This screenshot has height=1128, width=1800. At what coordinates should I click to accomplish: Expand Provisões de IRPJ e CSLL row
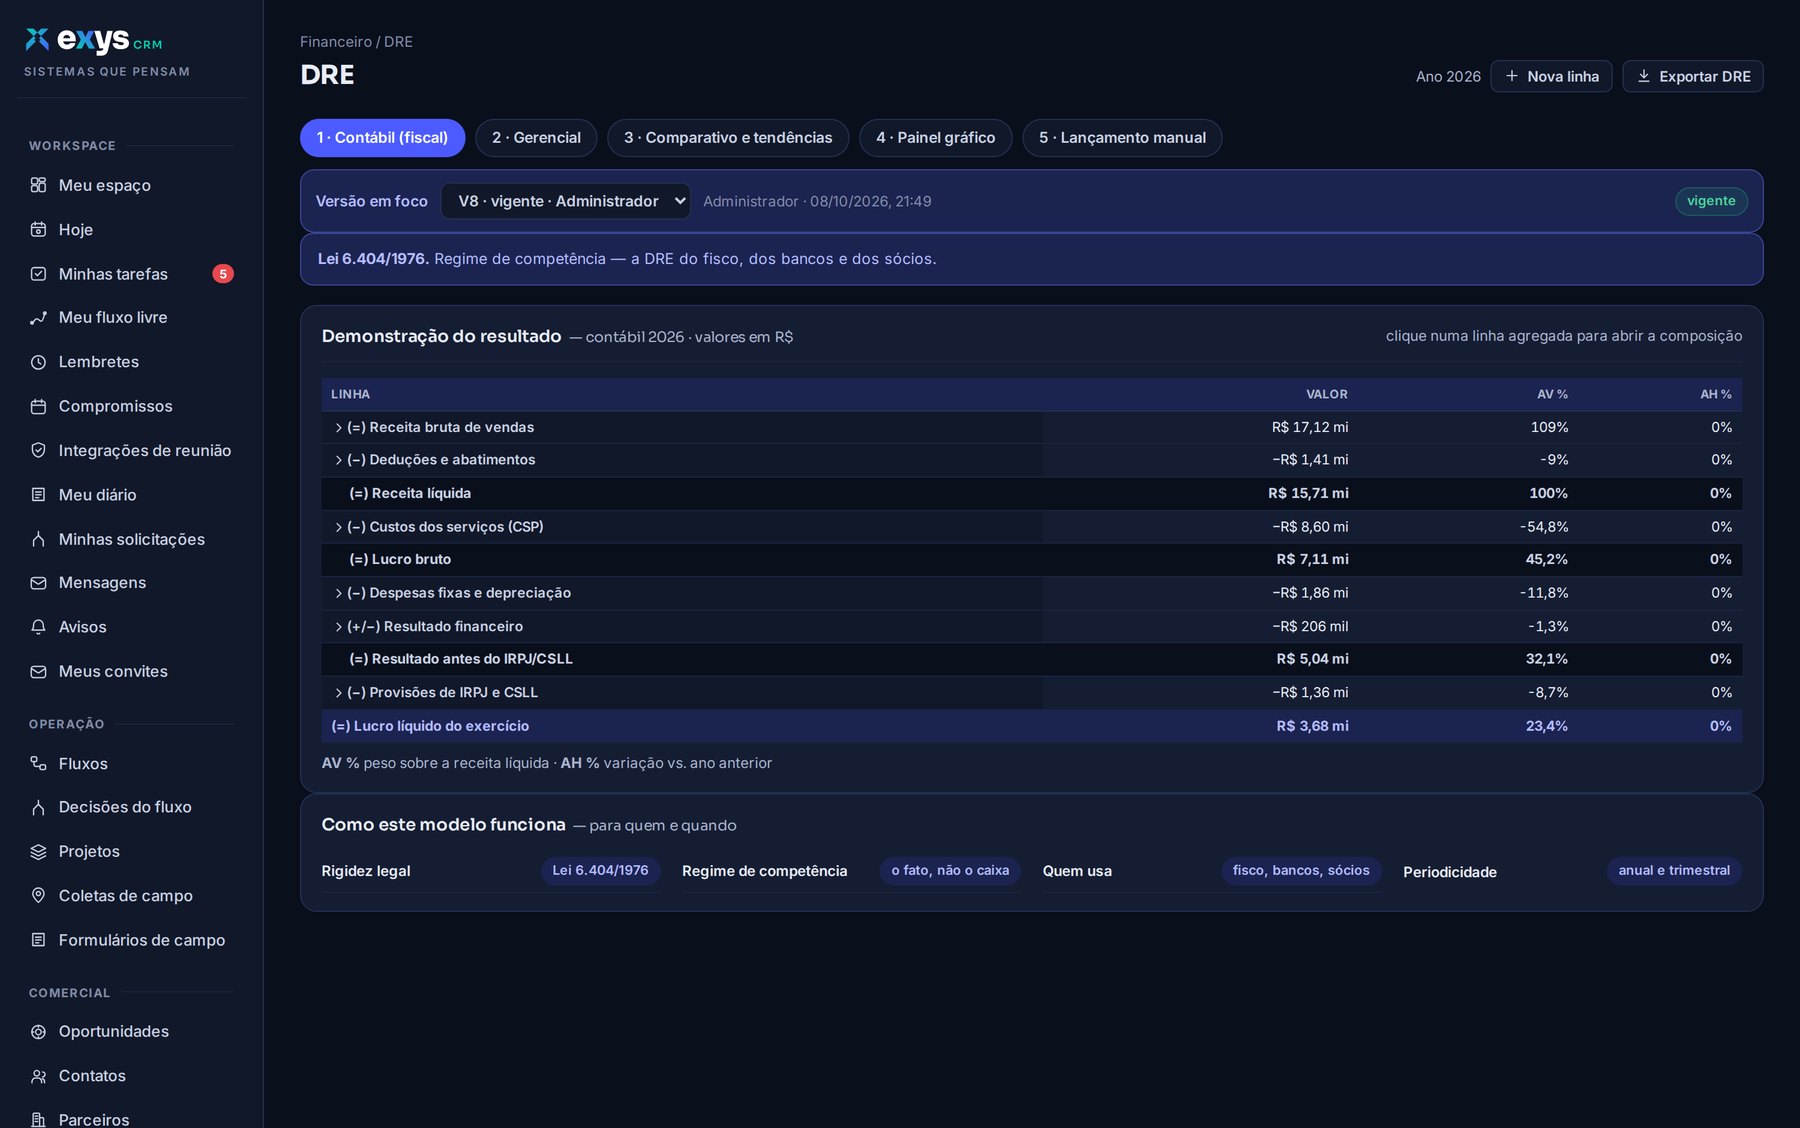[338, 693]
